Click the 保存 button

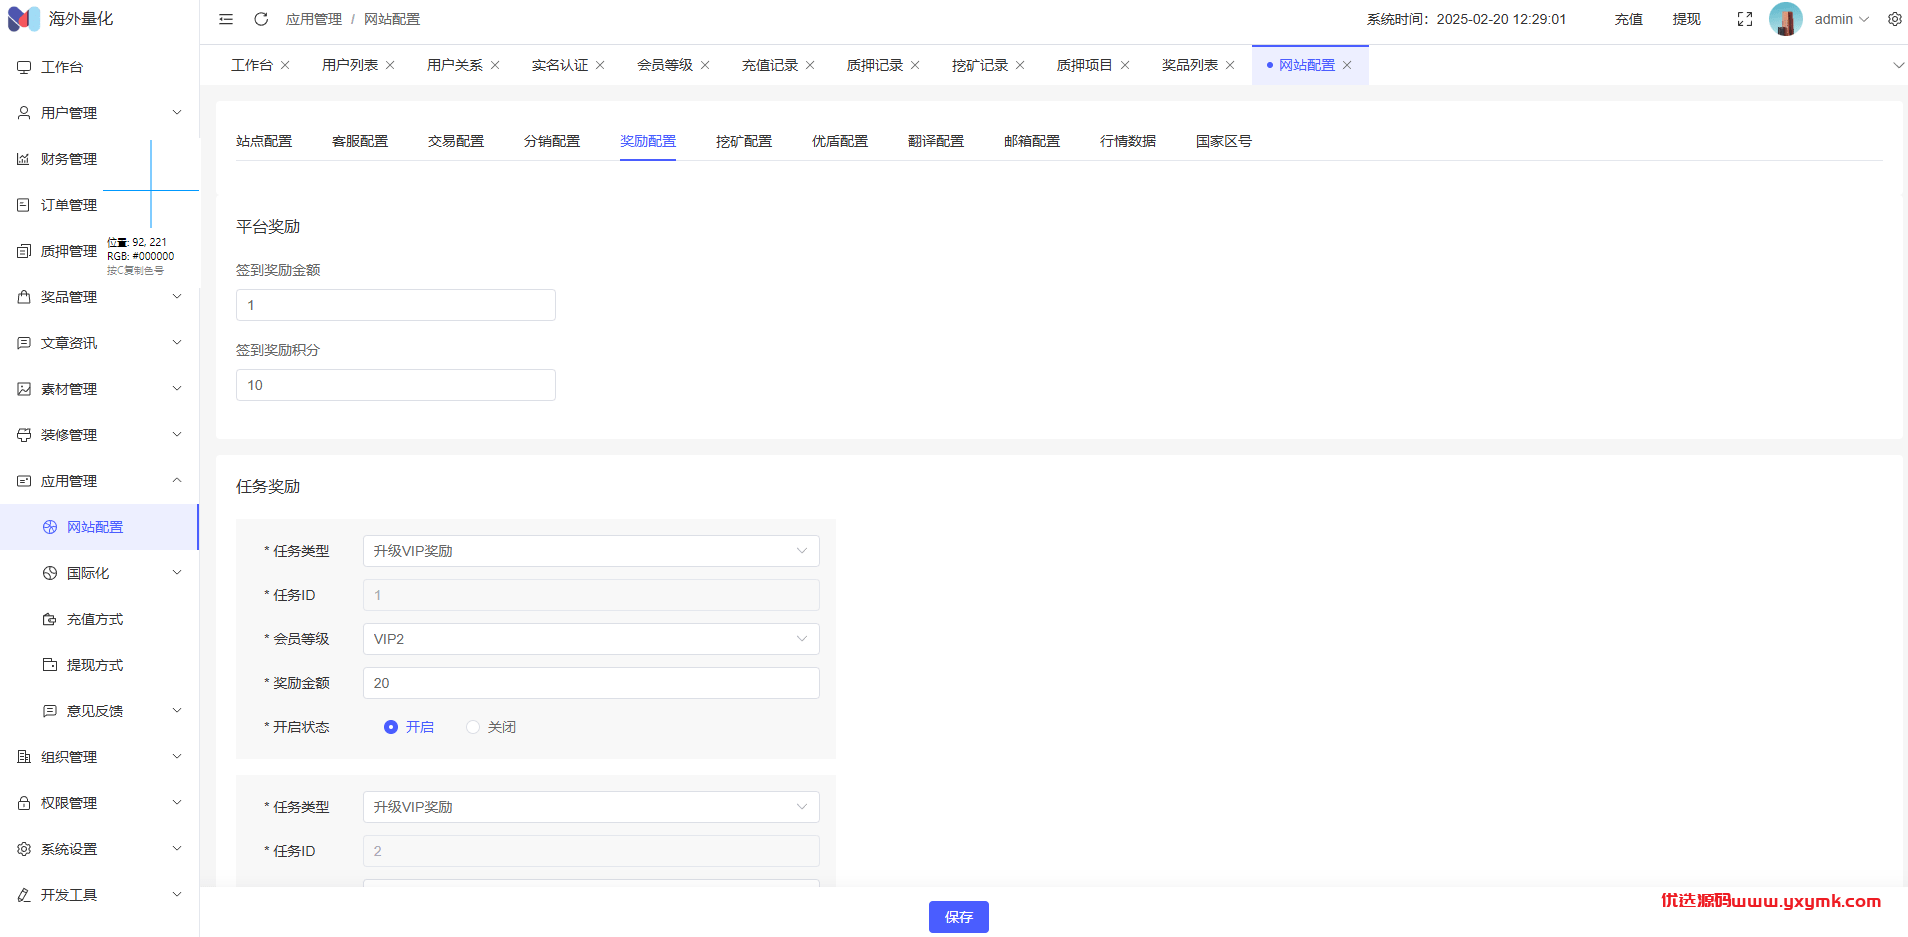[x=959, y=917]
